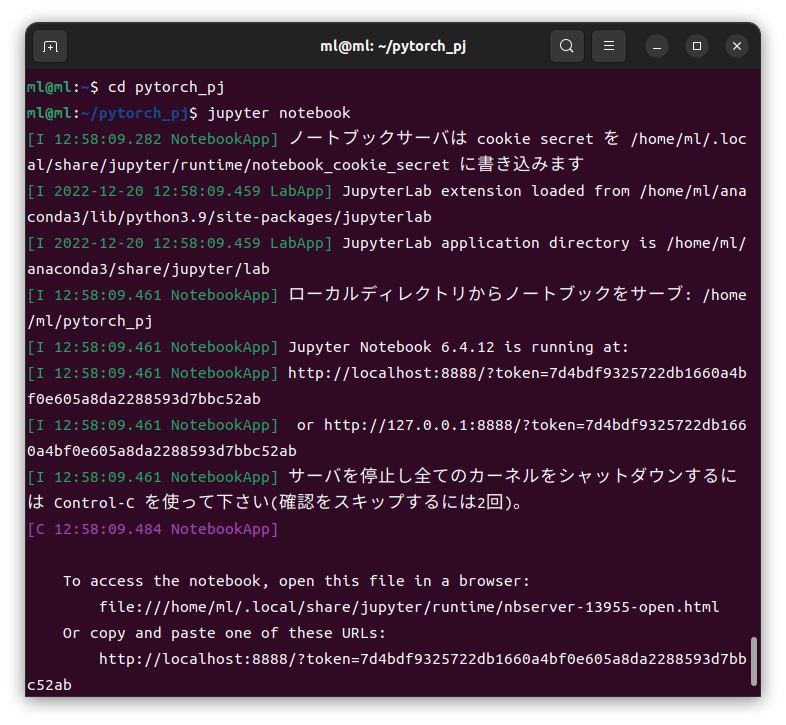Screen dimensions: 786x725
Task: Click the 'cd pytorch_pj' command text
Action: pyautogui.click(x=166, y=87)
